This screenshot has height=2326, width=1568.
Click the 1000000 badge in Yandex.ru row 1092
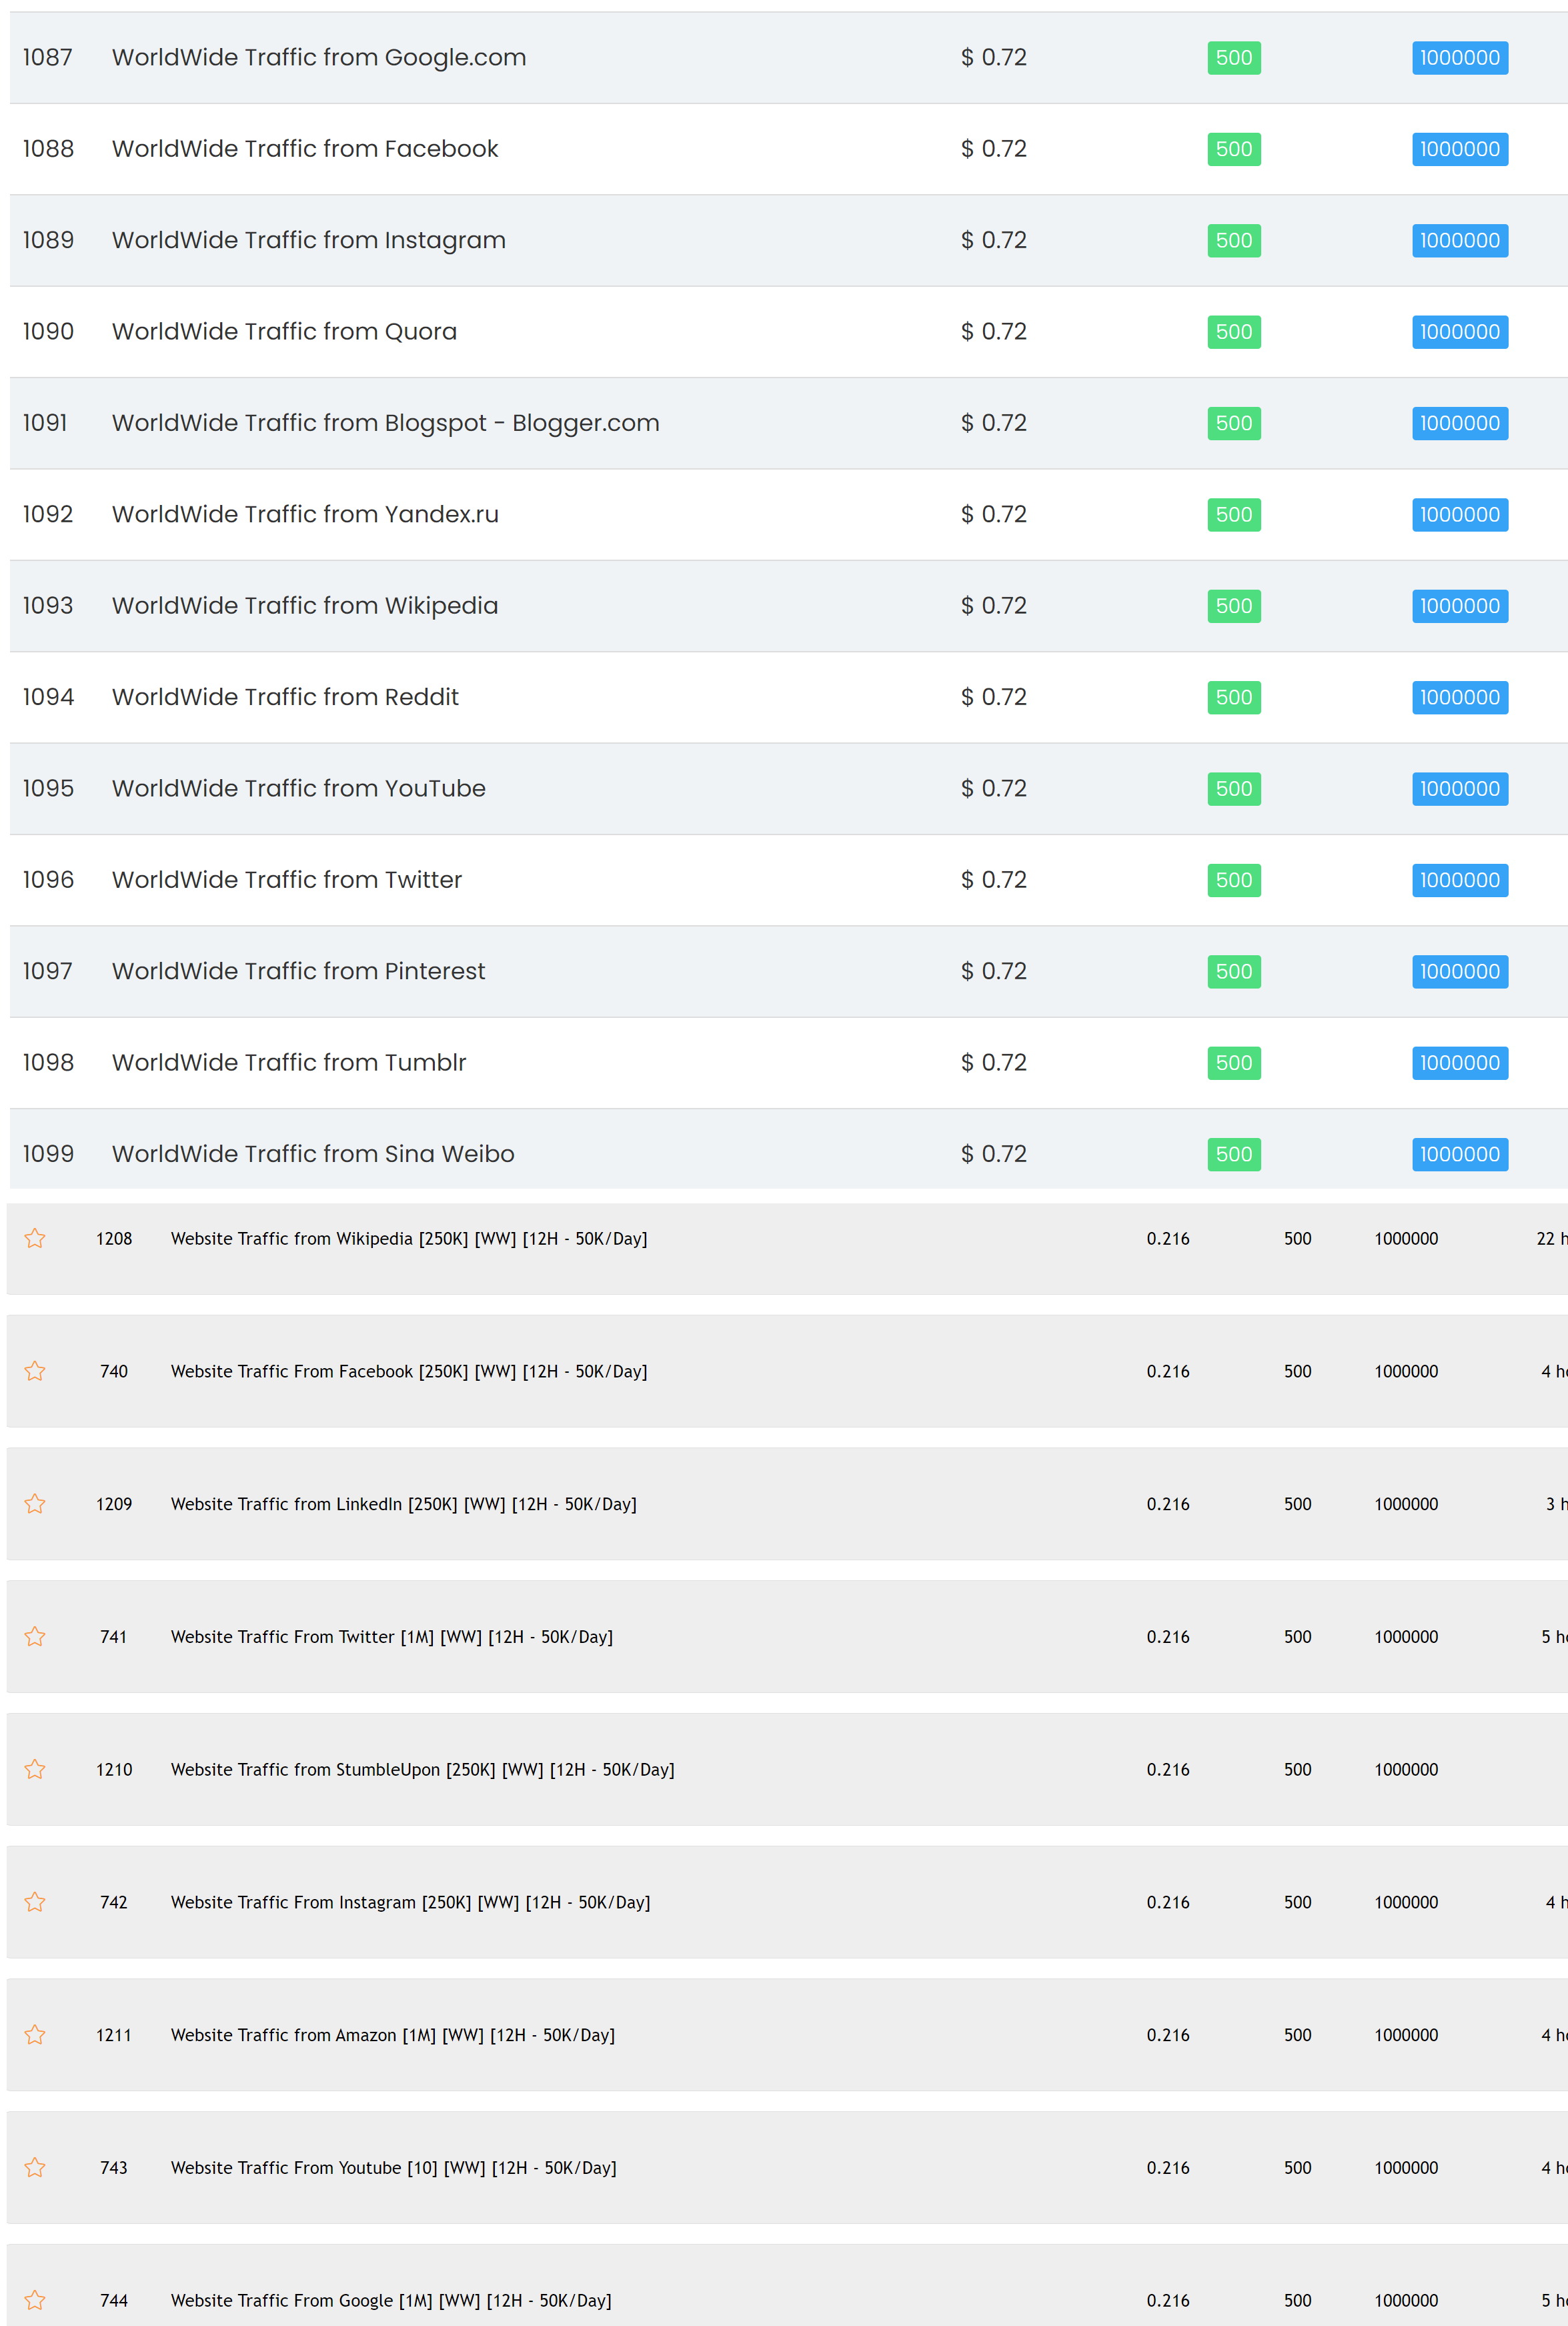(1460, 515)
